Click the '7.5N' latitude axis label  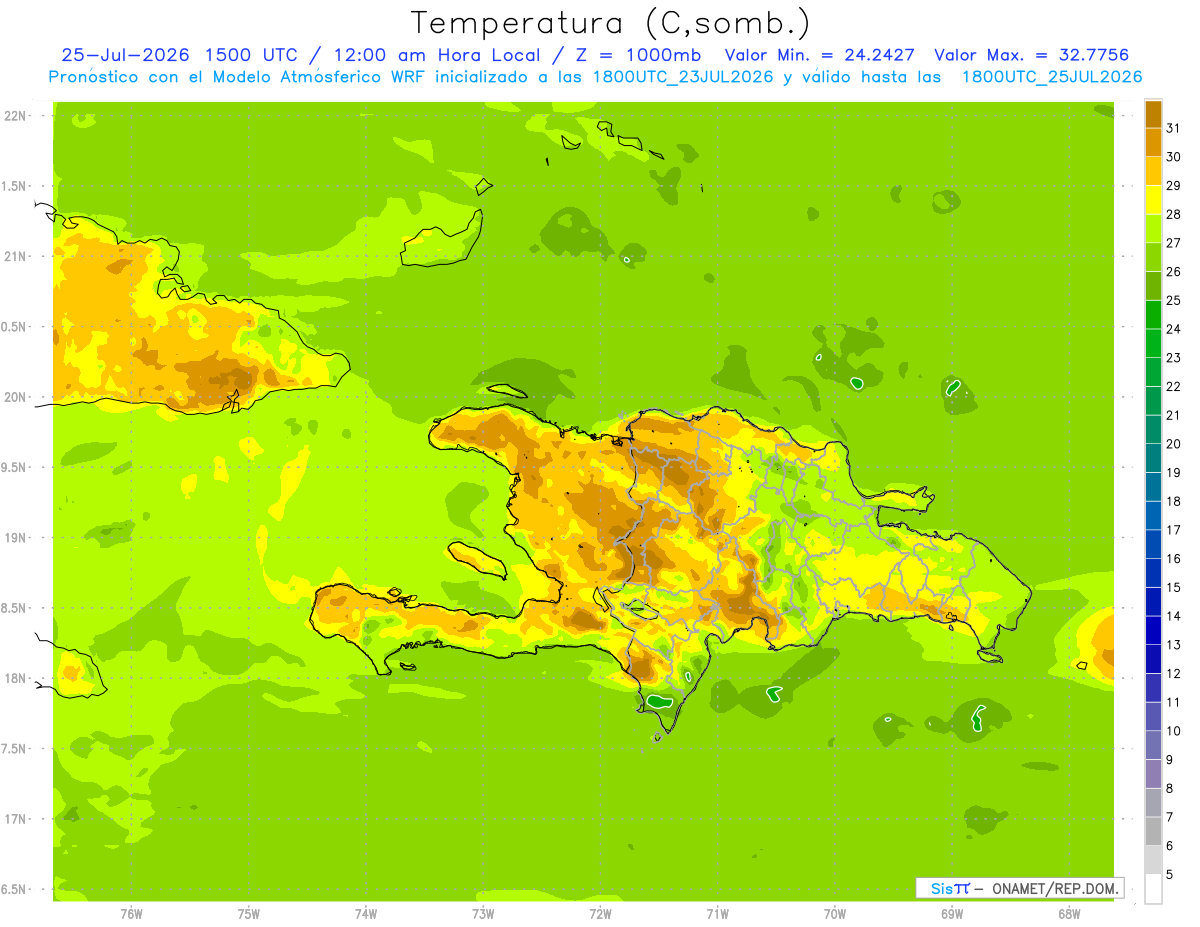coord(15,749)
